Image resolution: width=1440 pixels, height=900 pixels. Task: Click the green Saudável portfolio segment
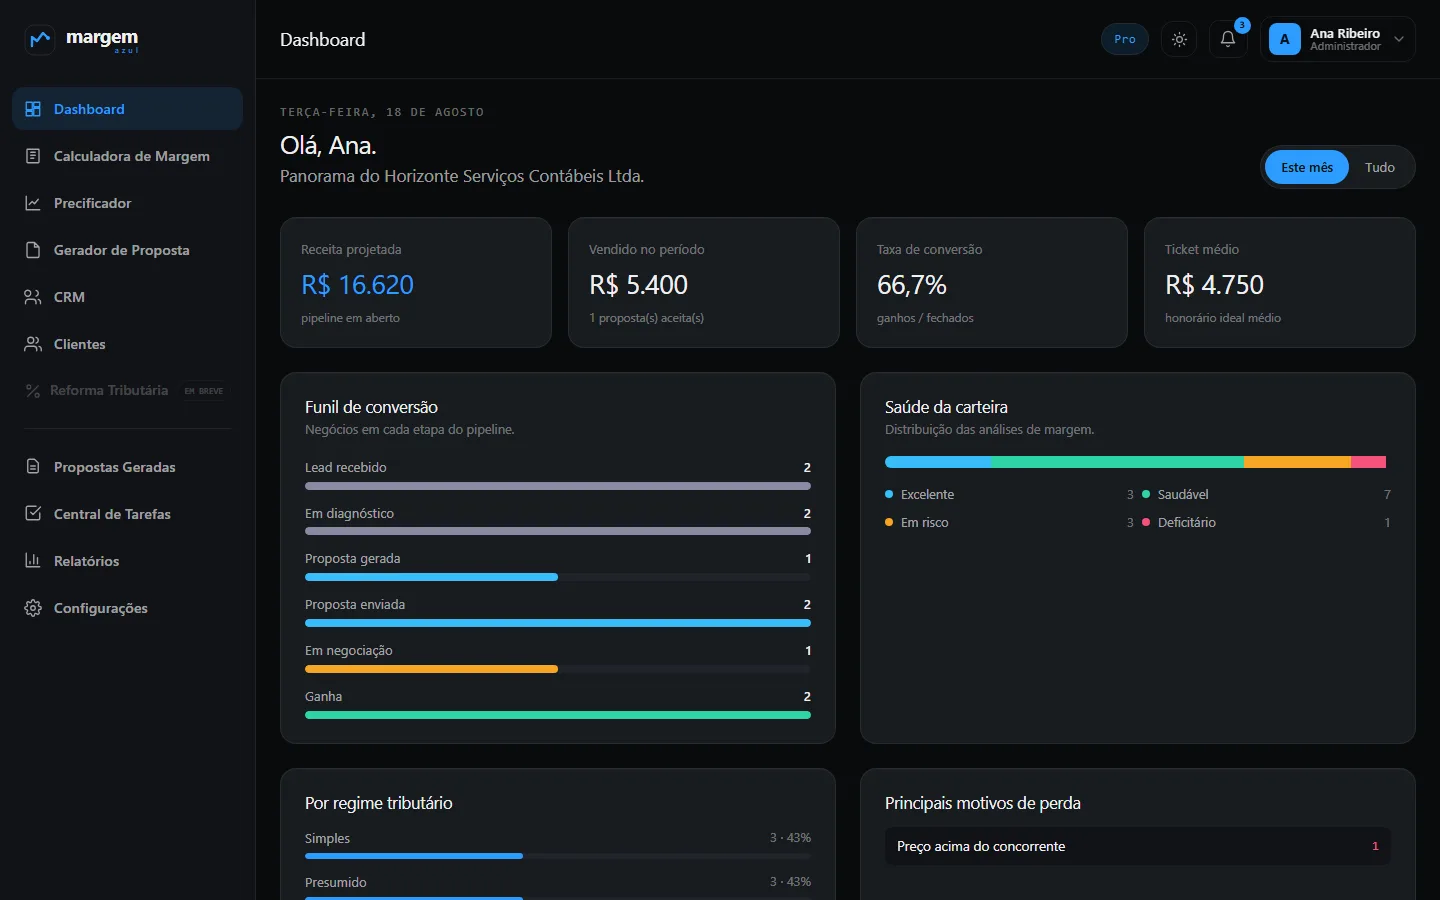(1117, 462)
